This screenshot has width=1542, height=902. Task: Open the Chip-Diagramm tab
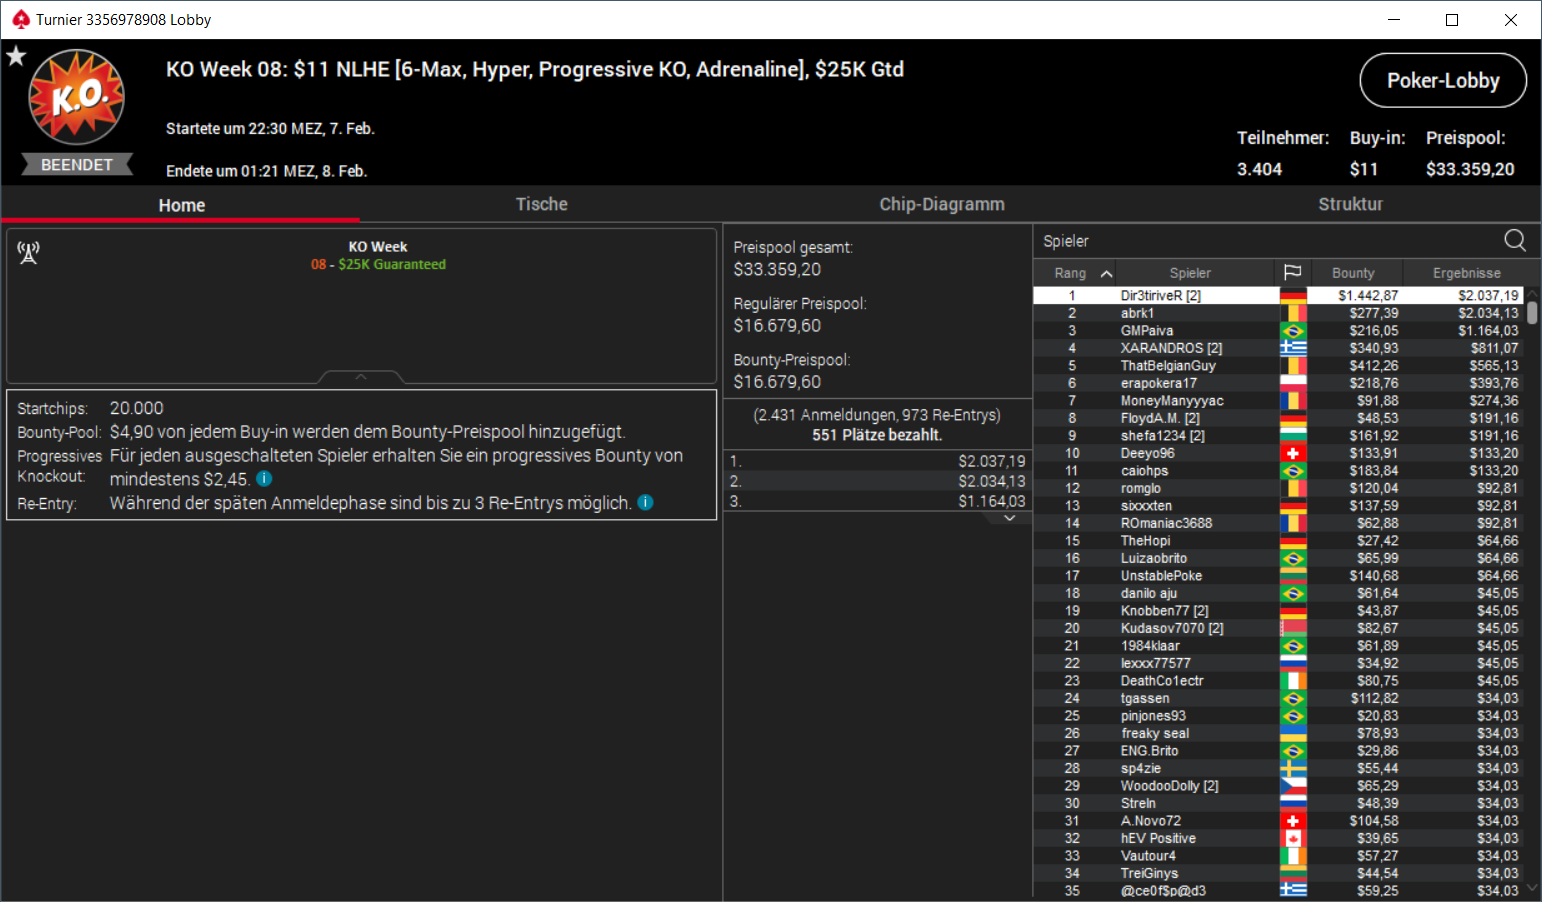click(x=942, y=204)
